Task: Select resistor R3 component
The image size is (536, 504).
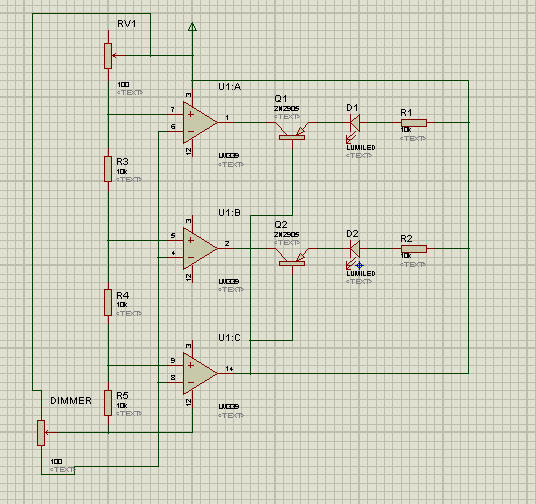Action: tap(108, 169)
